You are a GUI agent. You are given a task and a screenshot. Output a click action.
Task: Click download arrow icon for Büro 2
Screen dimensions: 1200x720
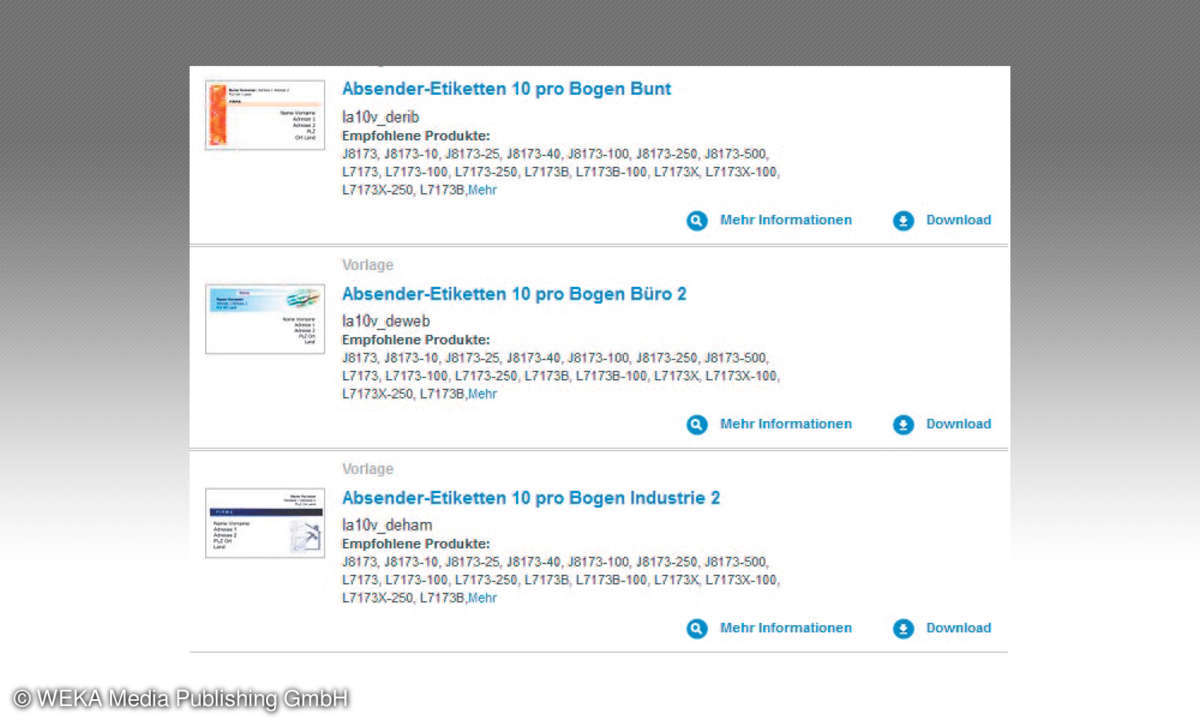click(903, 425)
